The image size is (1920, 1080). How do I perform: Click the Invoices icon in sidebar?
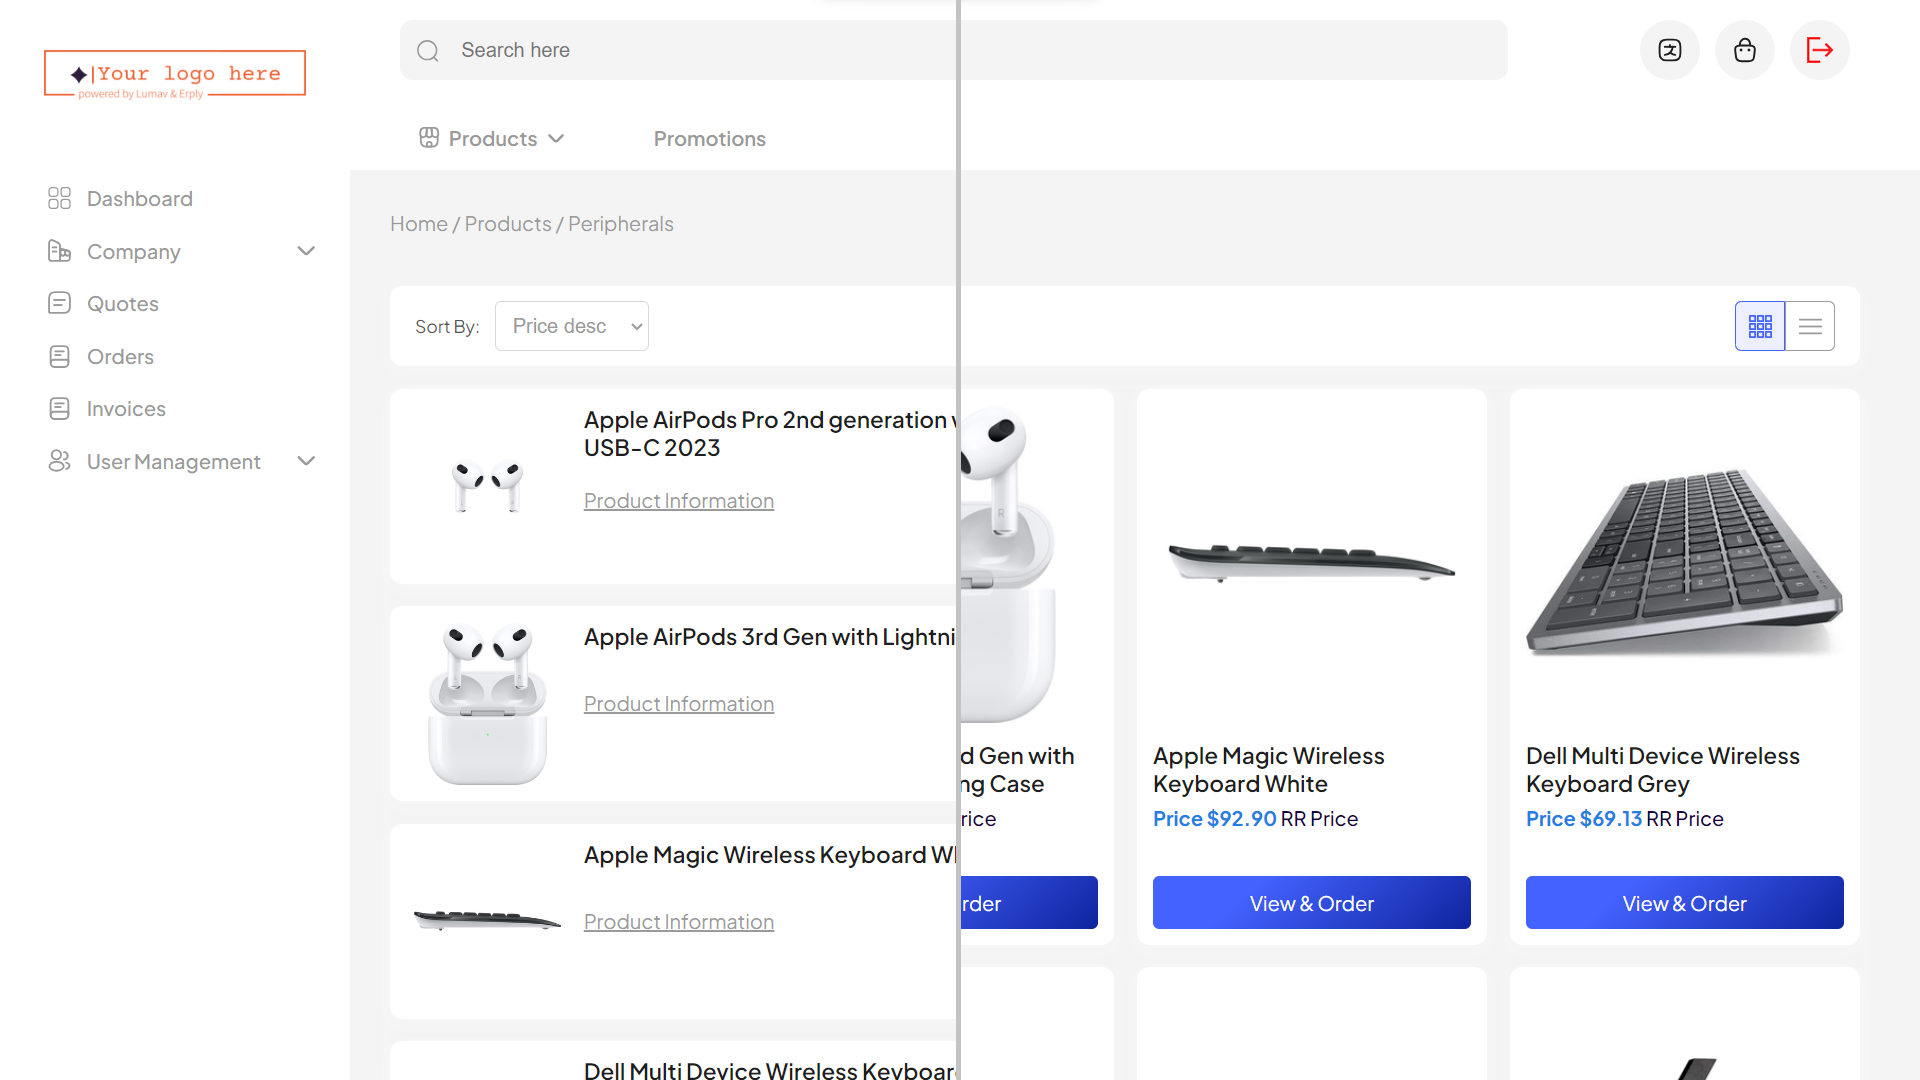[x=59, y=408]
